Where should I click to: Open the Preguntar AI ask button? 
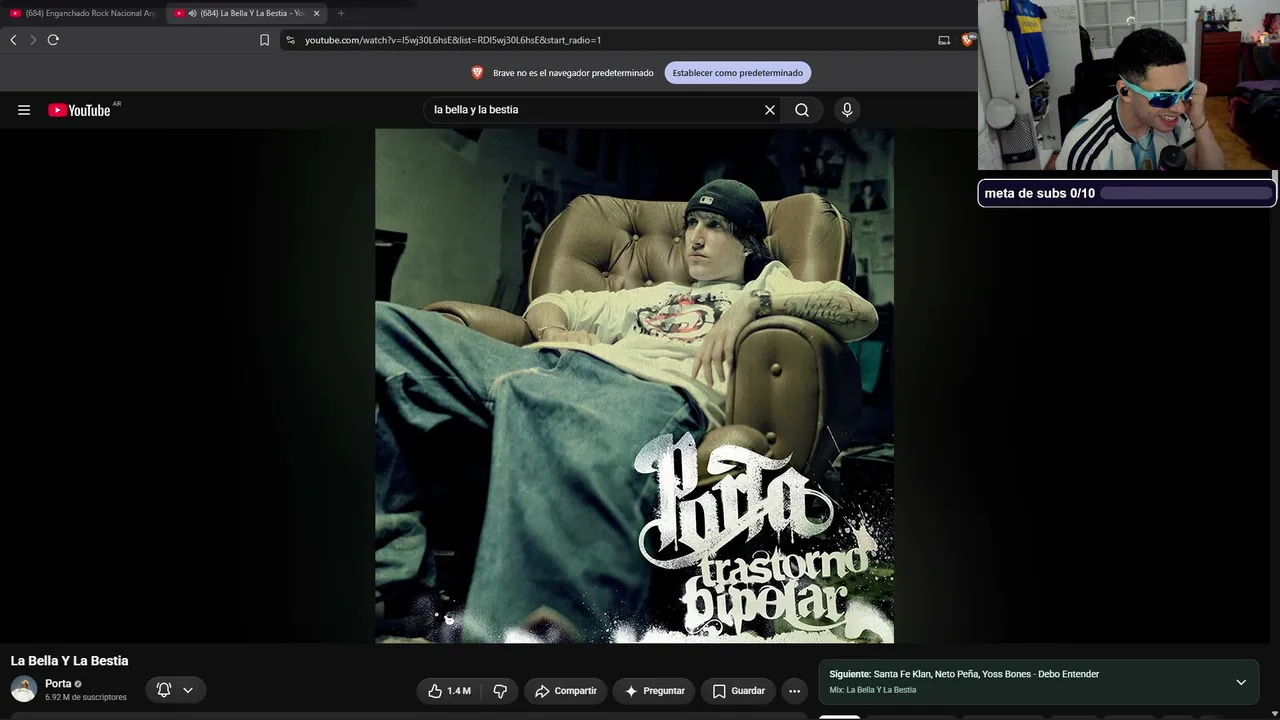(x=655, y=691)
